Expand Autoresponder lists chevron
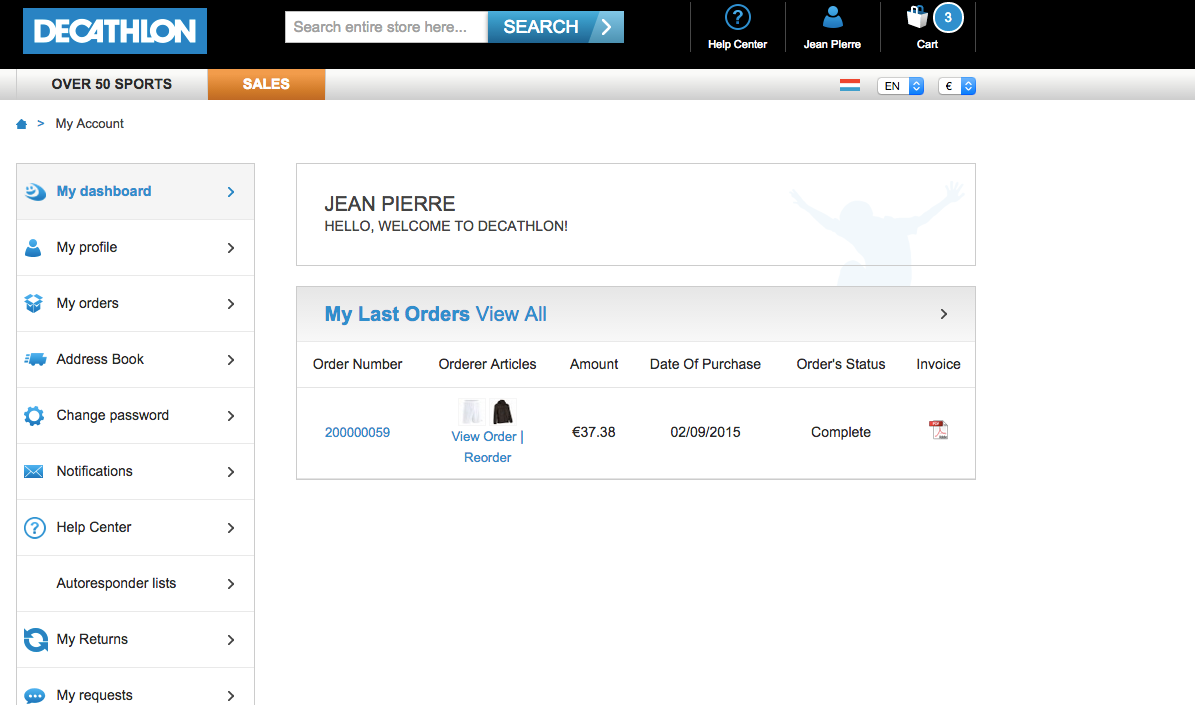Image resolution: width=1195 pixels, height=705 pixels. coord(231,584)
